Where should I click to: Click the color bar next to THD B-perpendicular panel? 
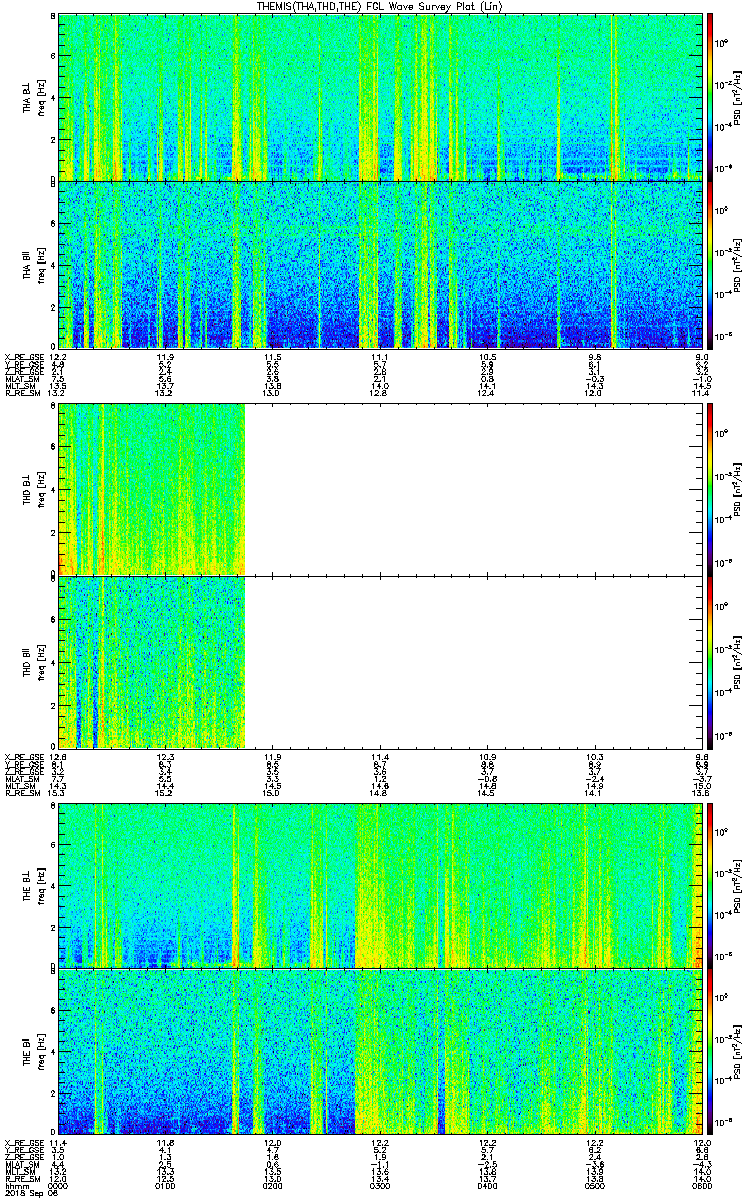tap(710, 489)
